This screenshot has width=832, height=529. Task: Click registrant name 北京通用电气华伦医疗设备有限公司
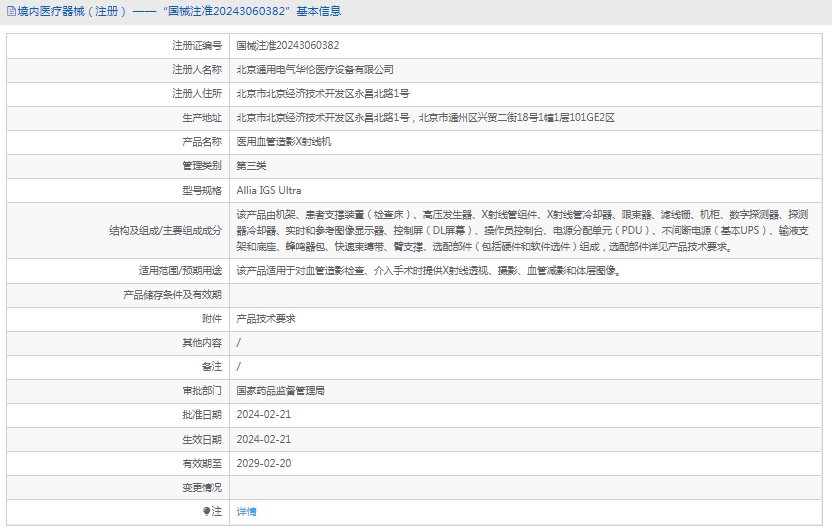(x=315, y=70)
